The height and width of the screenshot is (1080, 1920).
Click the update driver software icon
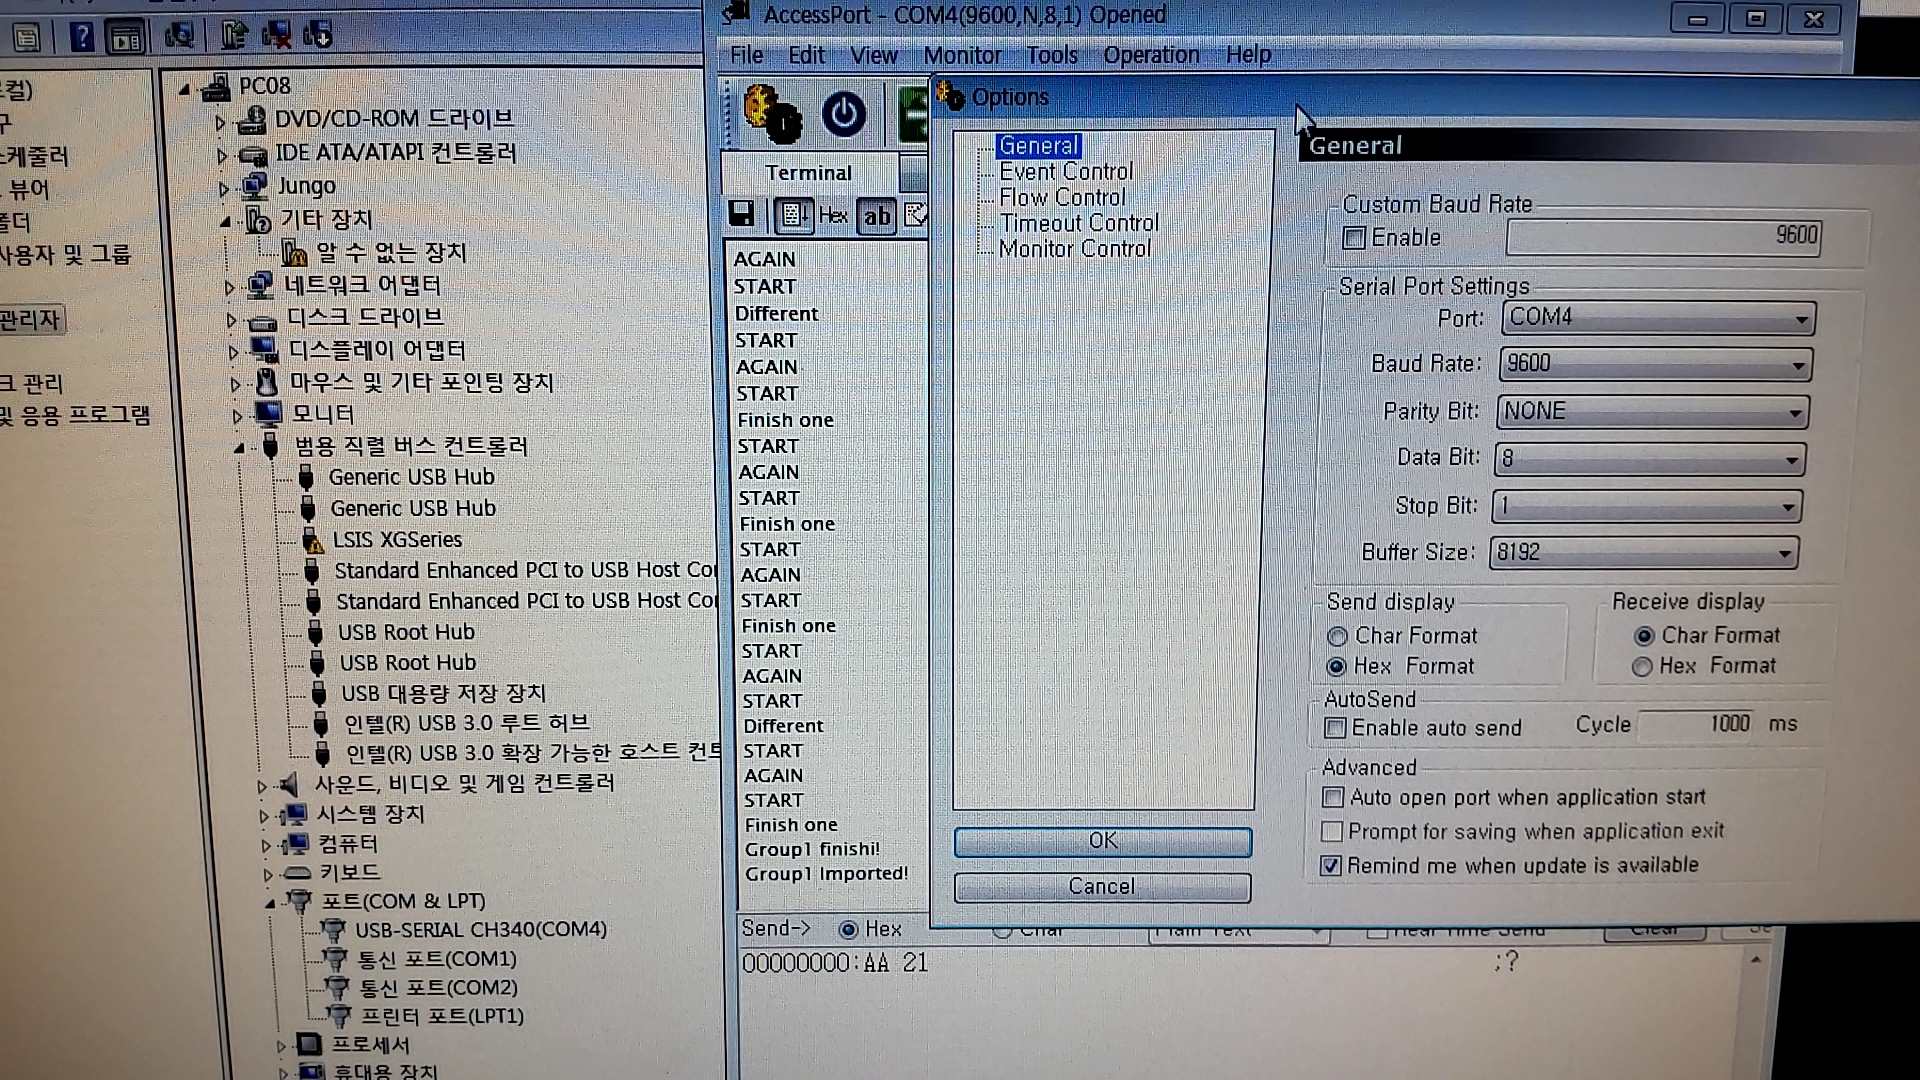[233, 36]
